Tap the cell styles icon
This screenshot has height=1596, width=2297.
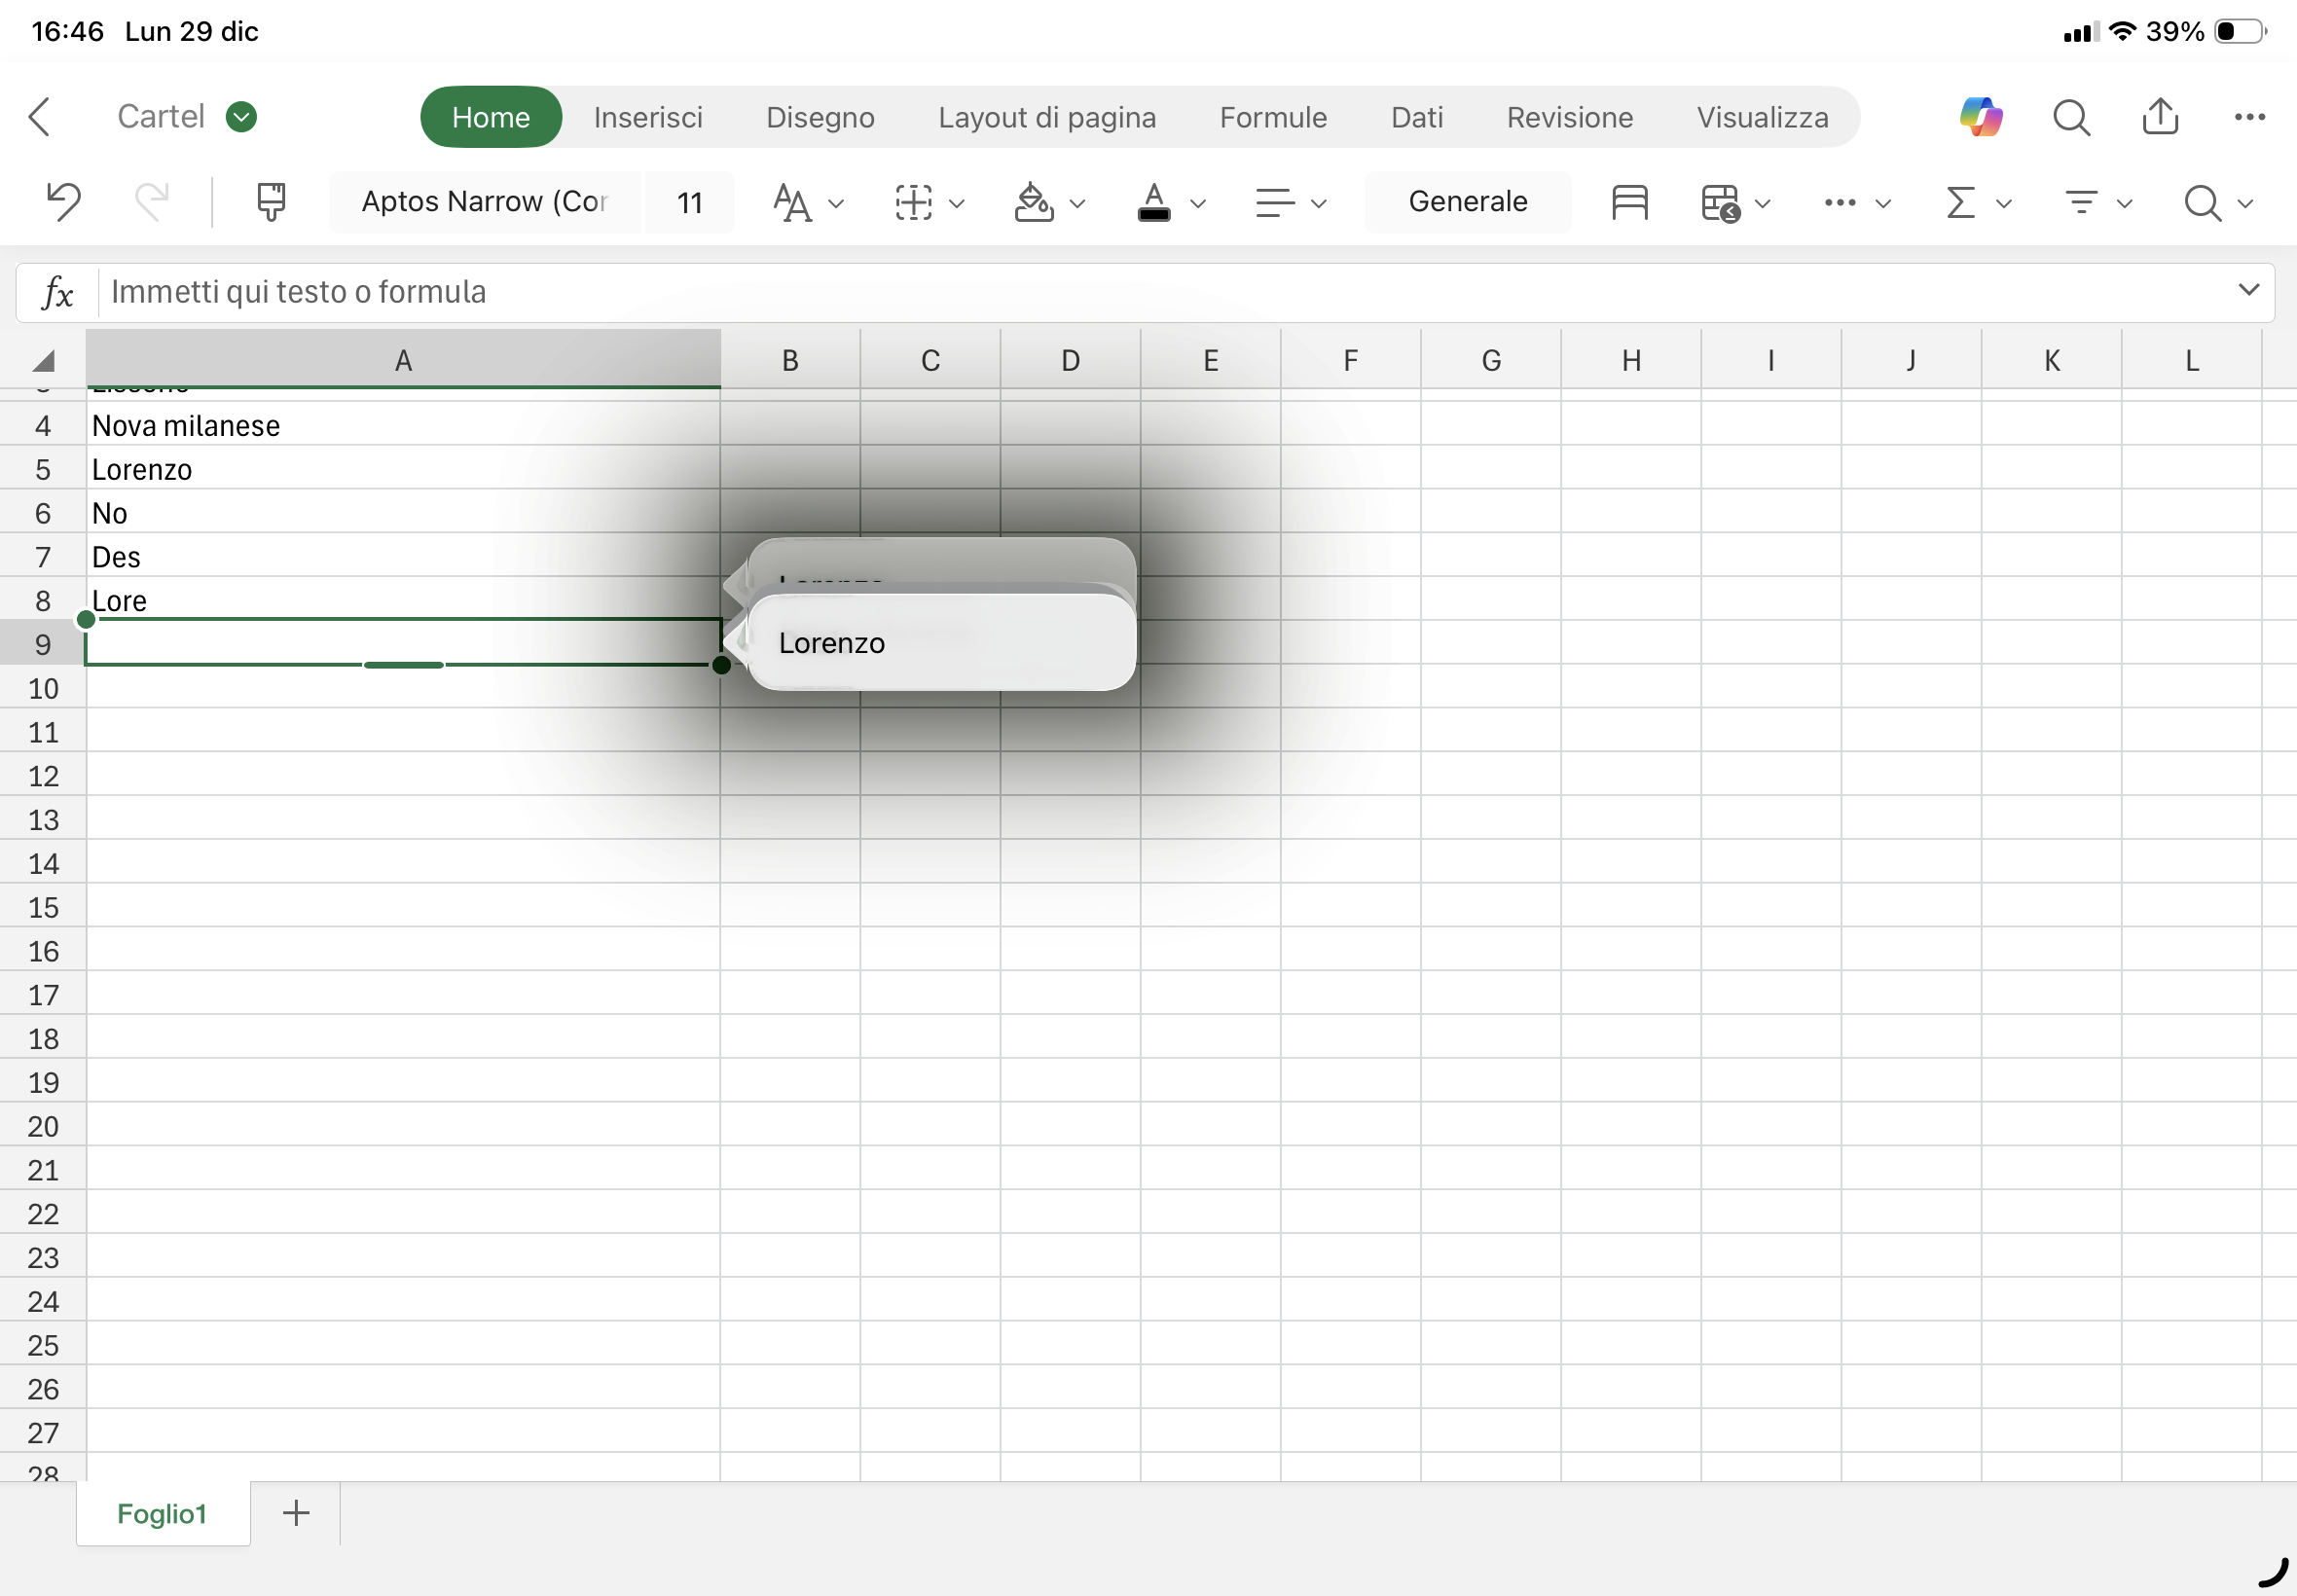coord(1629,203)
